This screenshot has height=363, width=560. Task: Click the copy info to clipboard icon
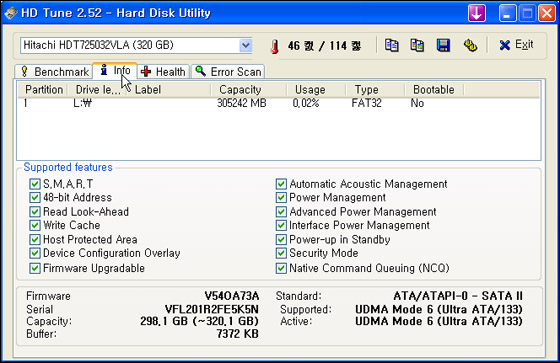point(391,45)
